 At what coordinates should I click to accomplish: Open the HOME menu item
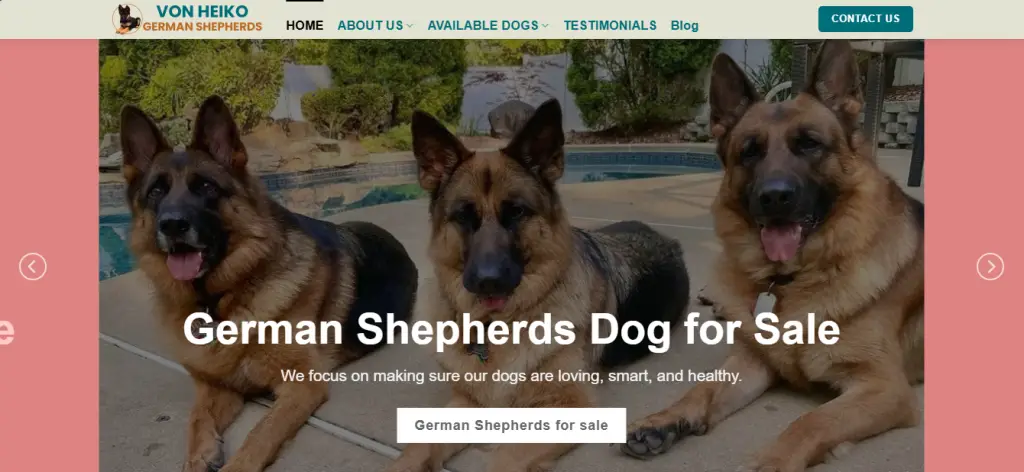pos(304,25)
